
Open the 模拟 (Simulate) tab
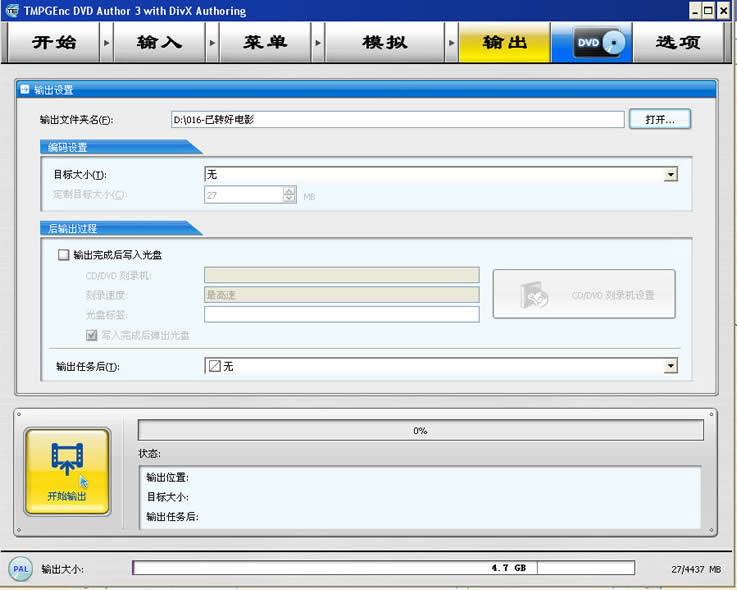click(384, 42)
